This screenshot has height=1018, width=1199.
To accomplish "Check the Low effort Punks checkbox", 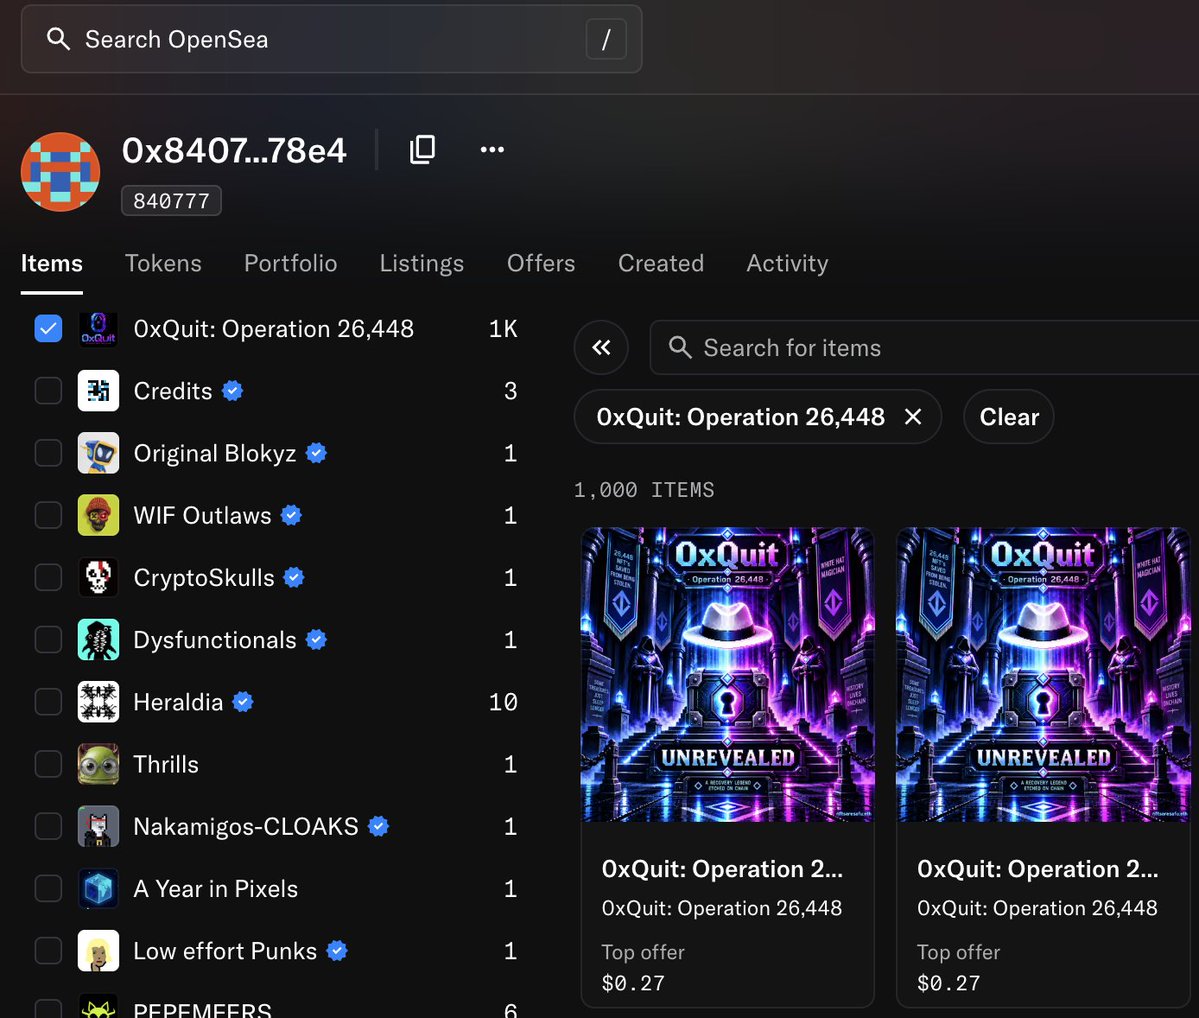I will (48, 951).
